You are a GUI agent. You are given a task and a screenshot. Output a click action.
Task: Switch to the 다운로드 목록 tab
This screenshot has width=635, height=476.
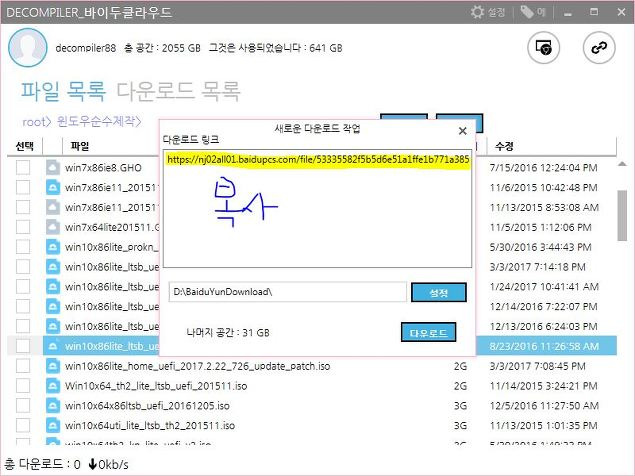tap(179, 91)
